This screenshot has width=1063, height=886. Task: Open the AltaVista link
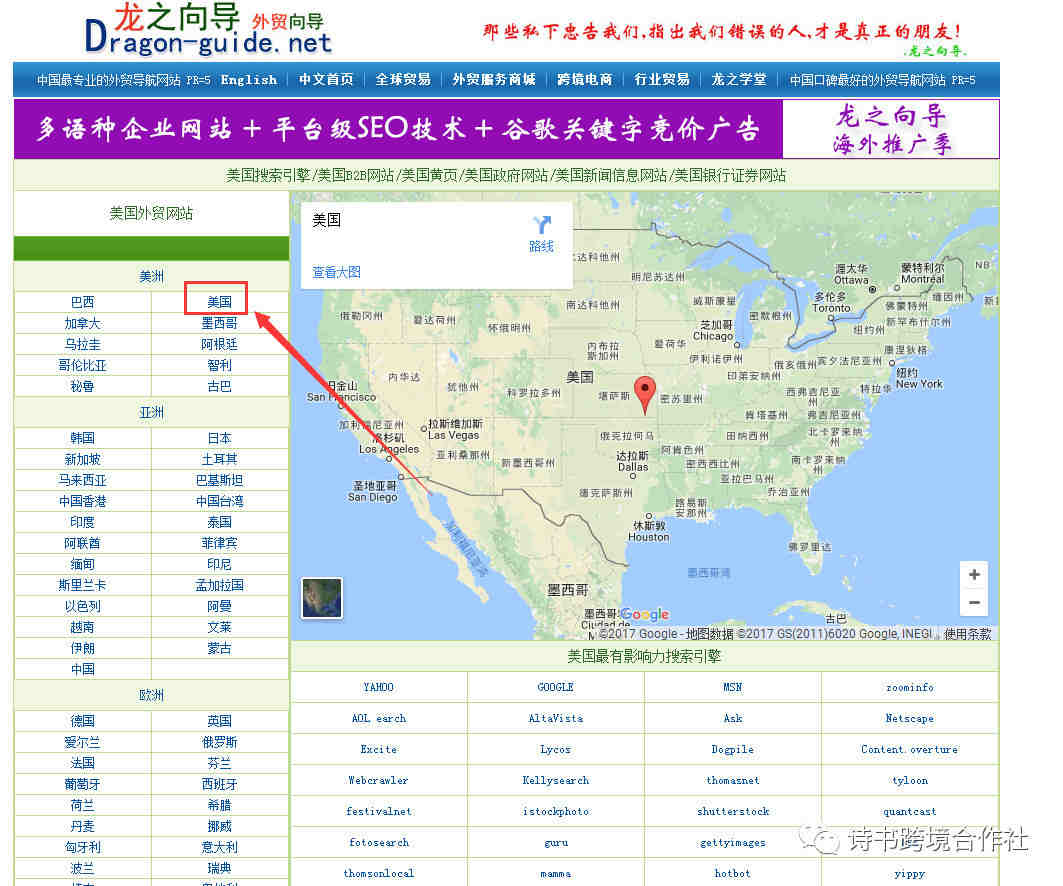coord(555,718)
